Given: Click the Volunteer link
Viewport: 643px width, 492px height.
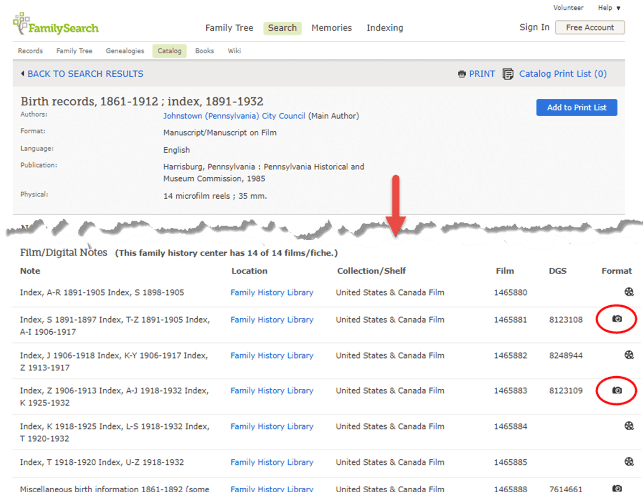Looking at the screenshot, I should click(568, 8).
